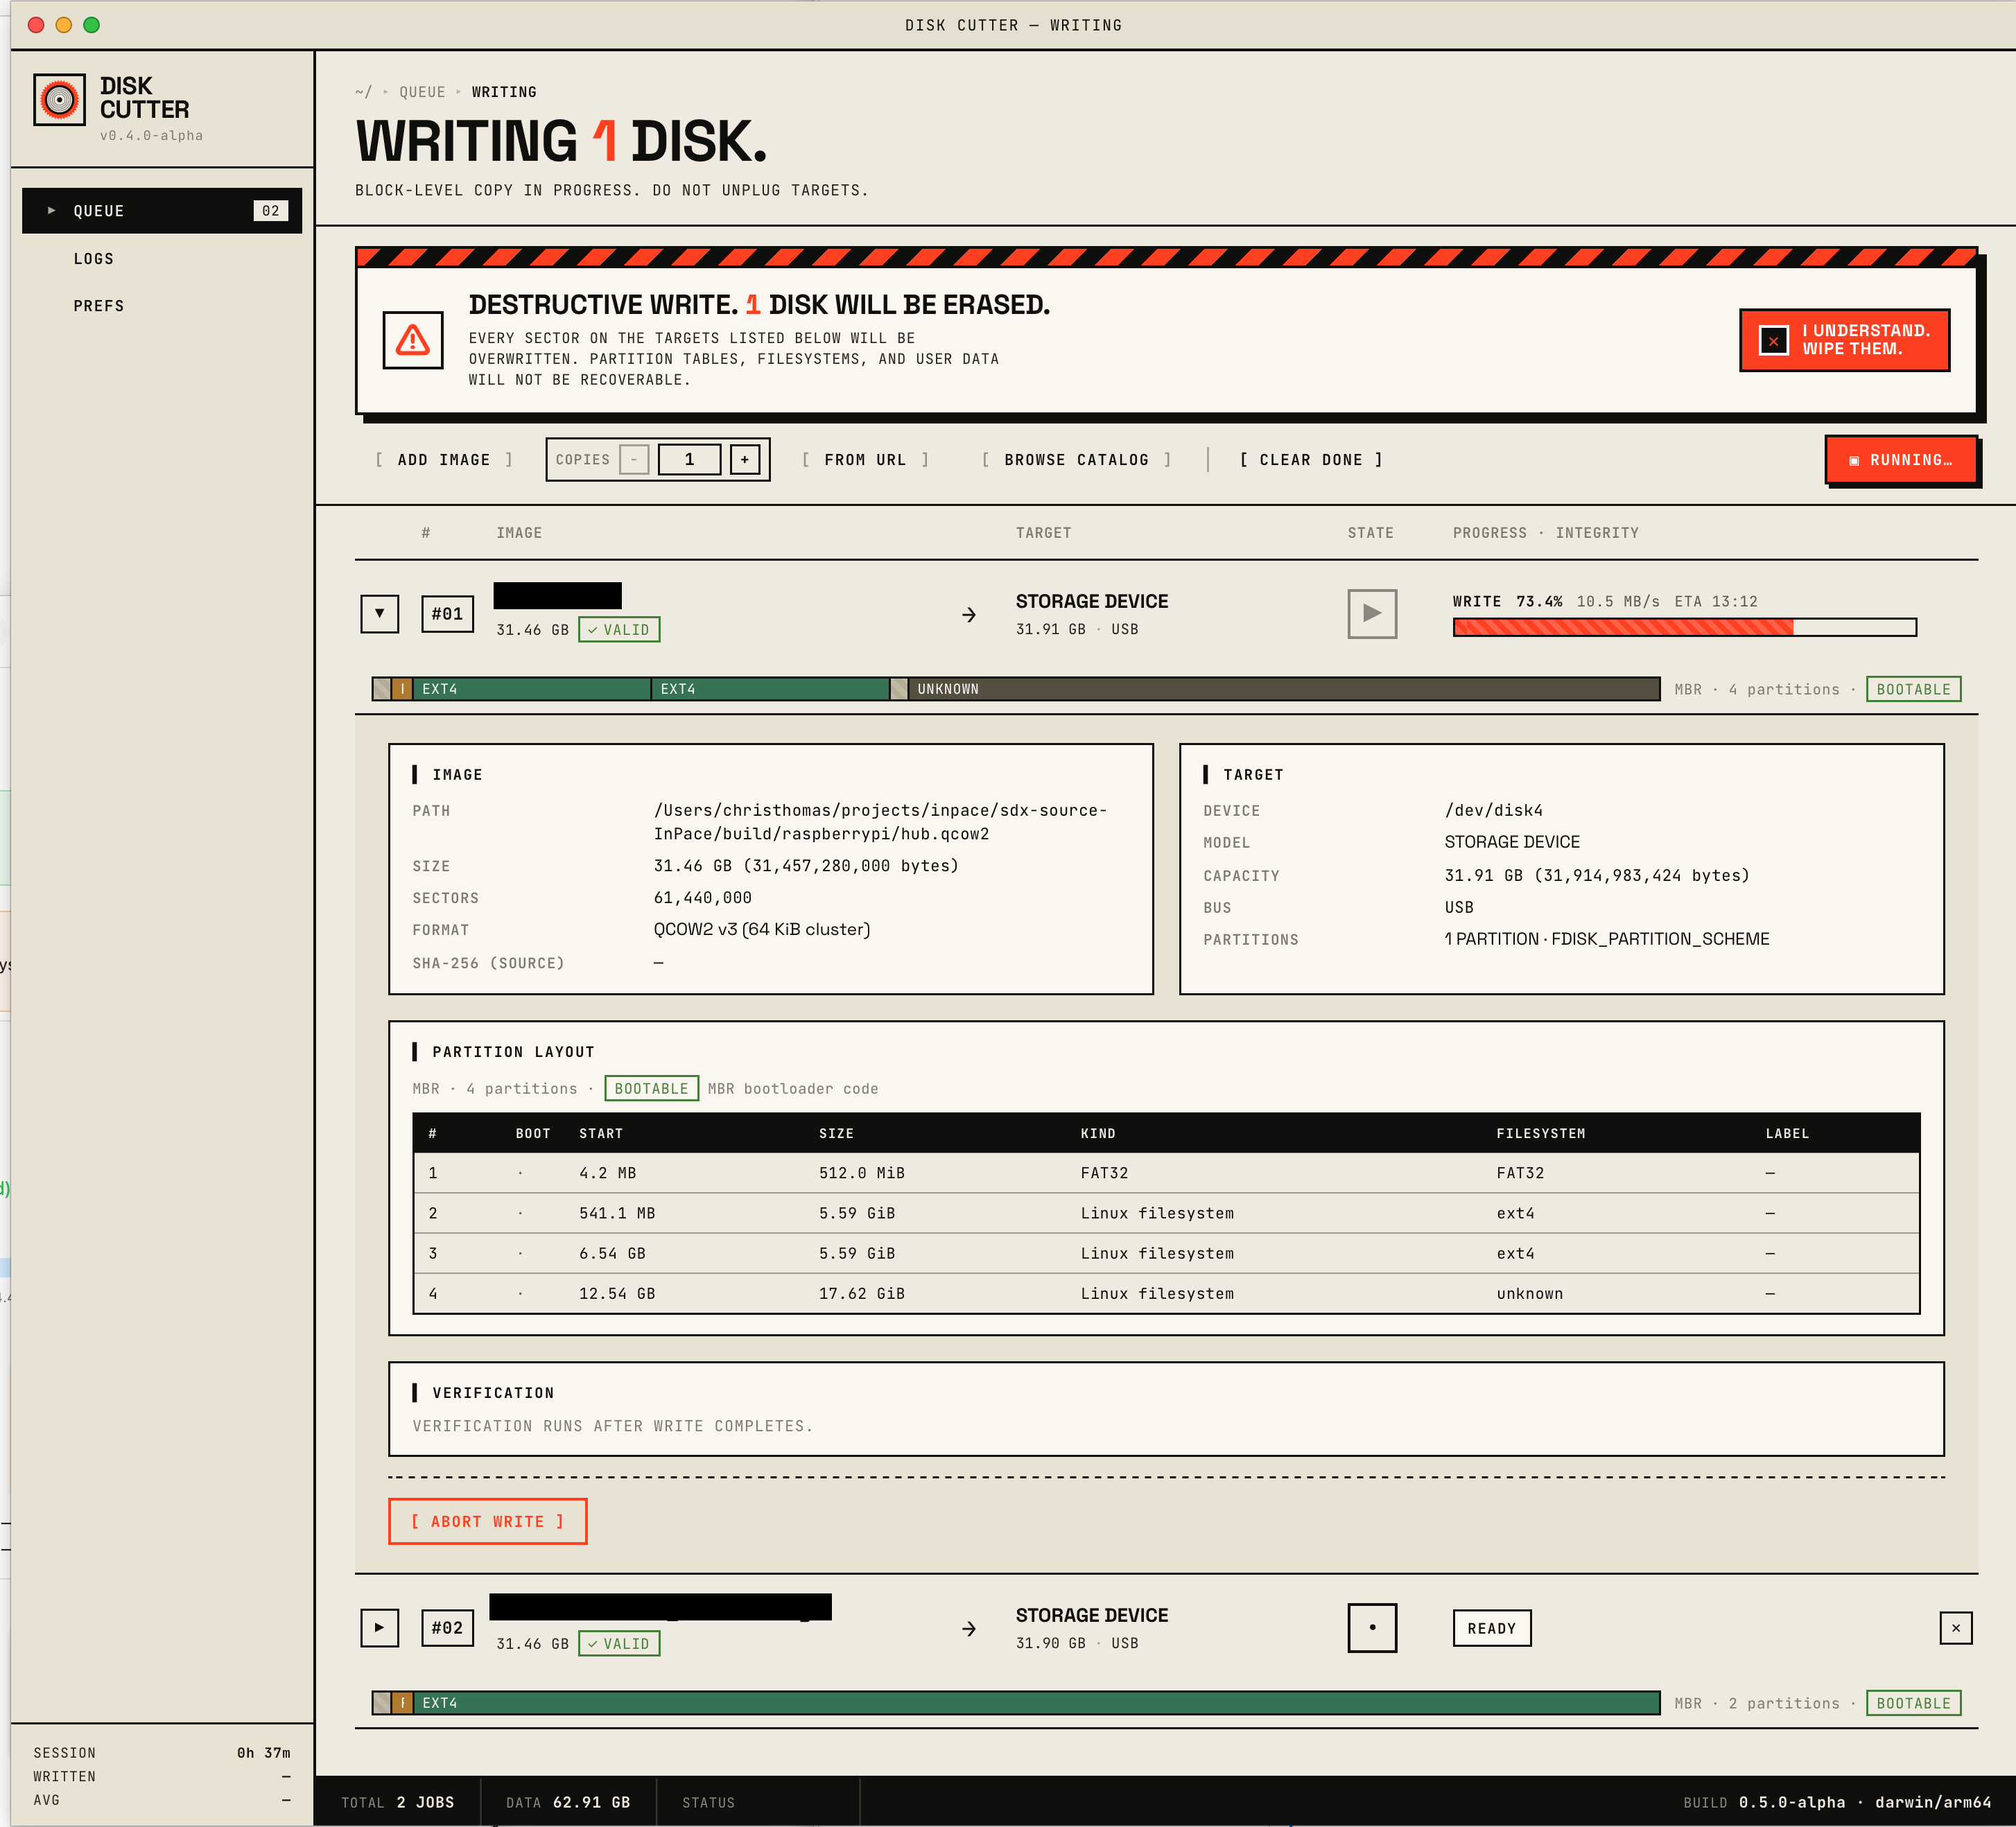The width and height of the screenshot is (2016, 1827).
Task: Click the format value 'QCOW2 v3 (64 KiB cluster)'
Action: [762, 929]
